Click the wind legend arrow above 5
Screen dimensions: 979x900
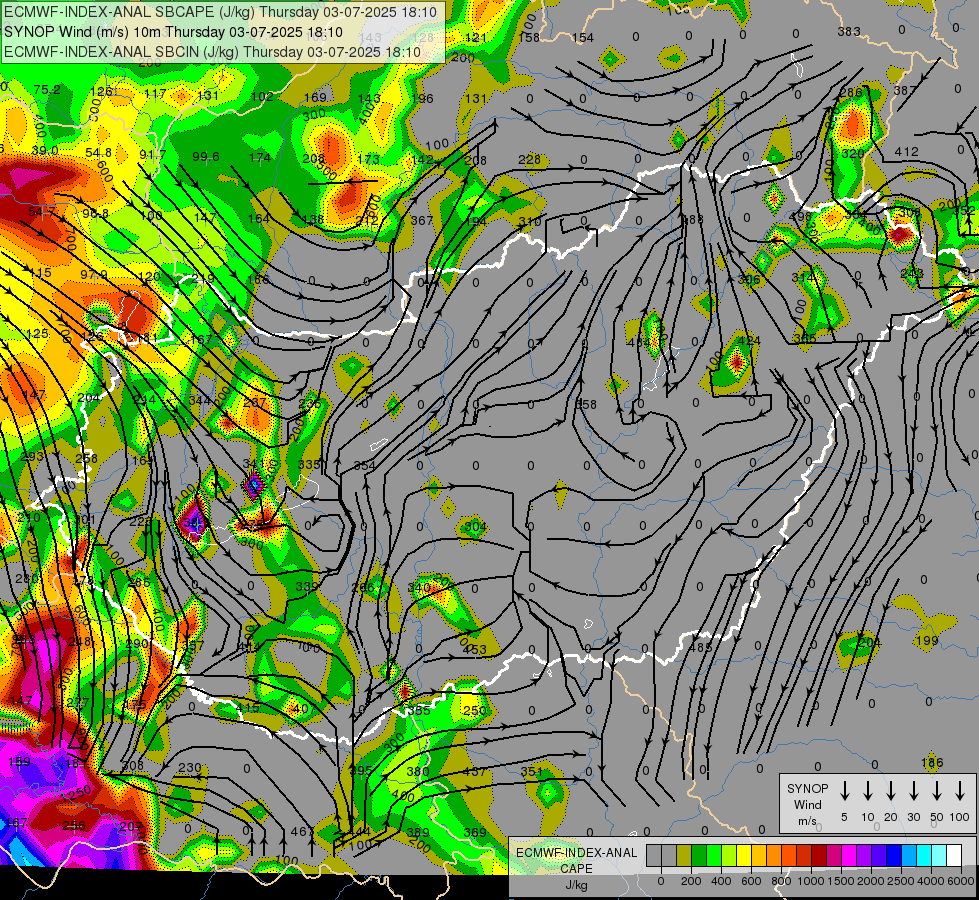pos(844,790)
